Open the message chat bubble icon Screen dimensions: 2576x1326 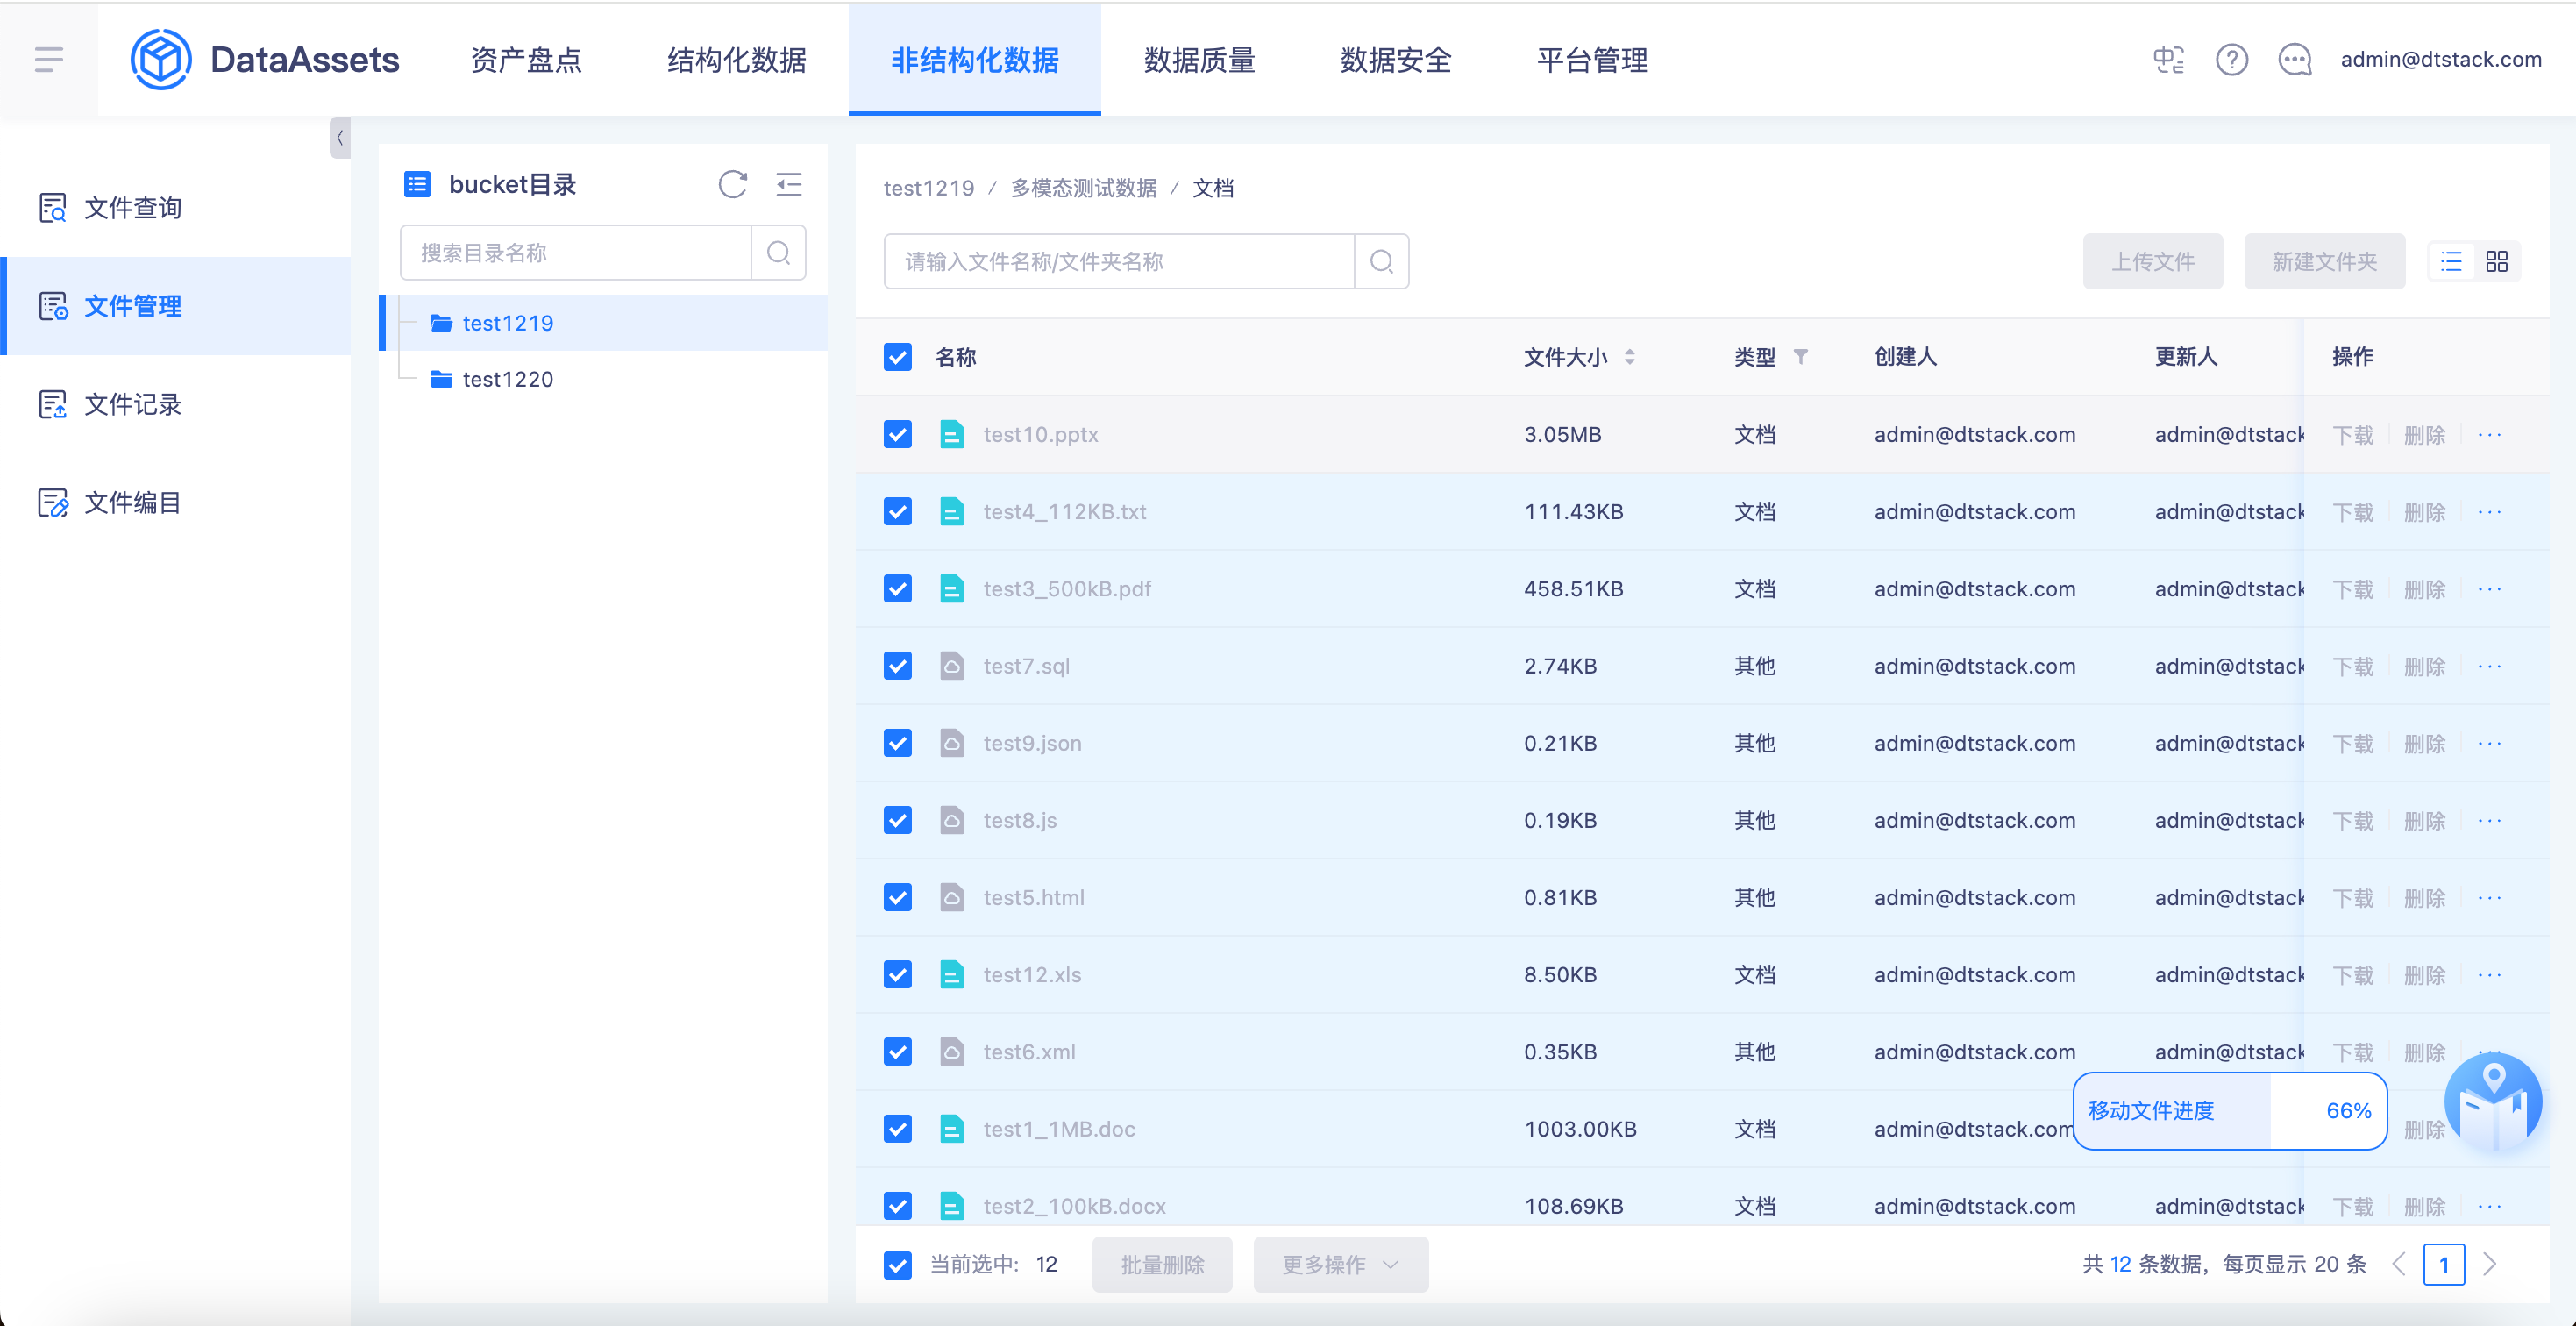click(2294, 60)
